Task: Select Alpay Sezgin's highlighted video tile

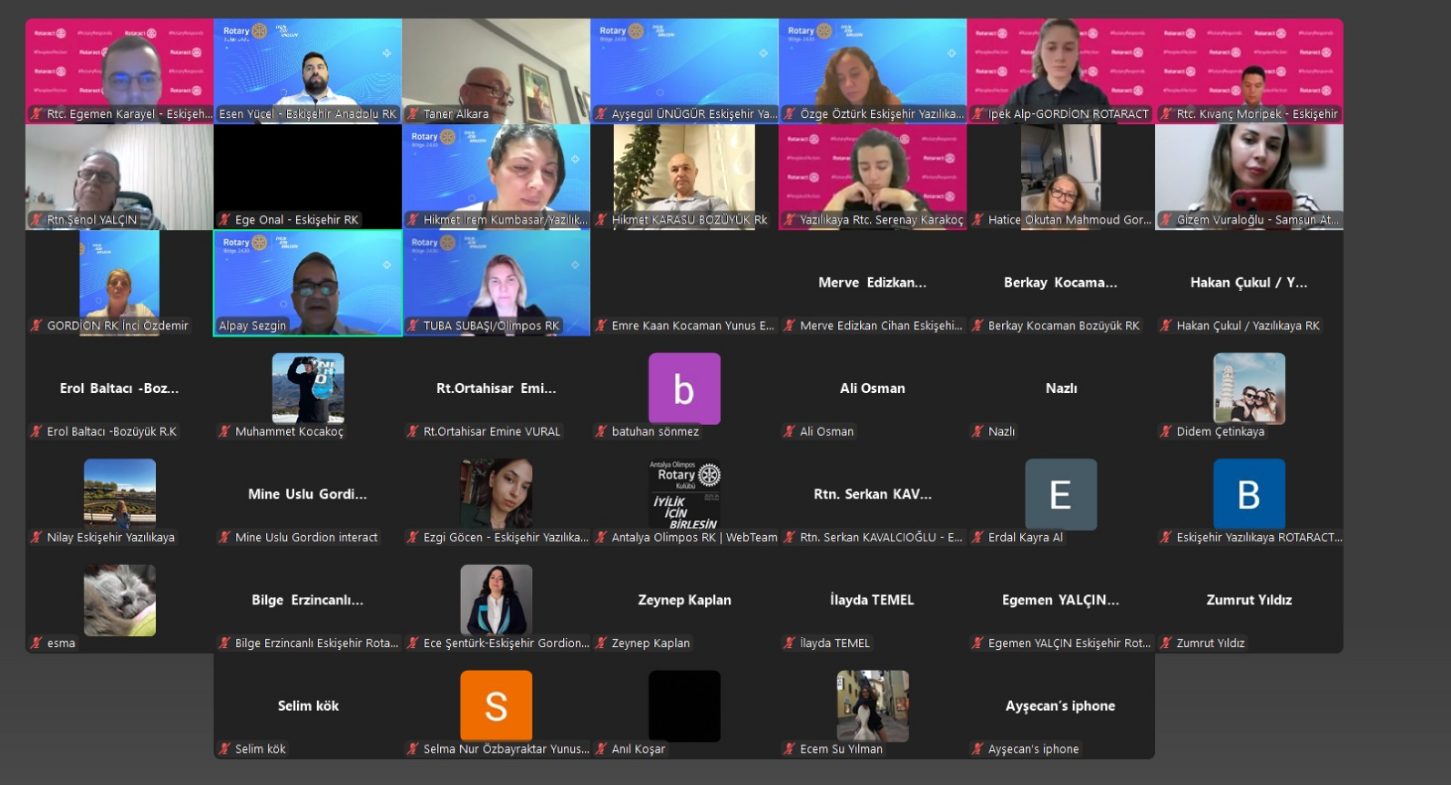Action: click(x=308, y=282)
